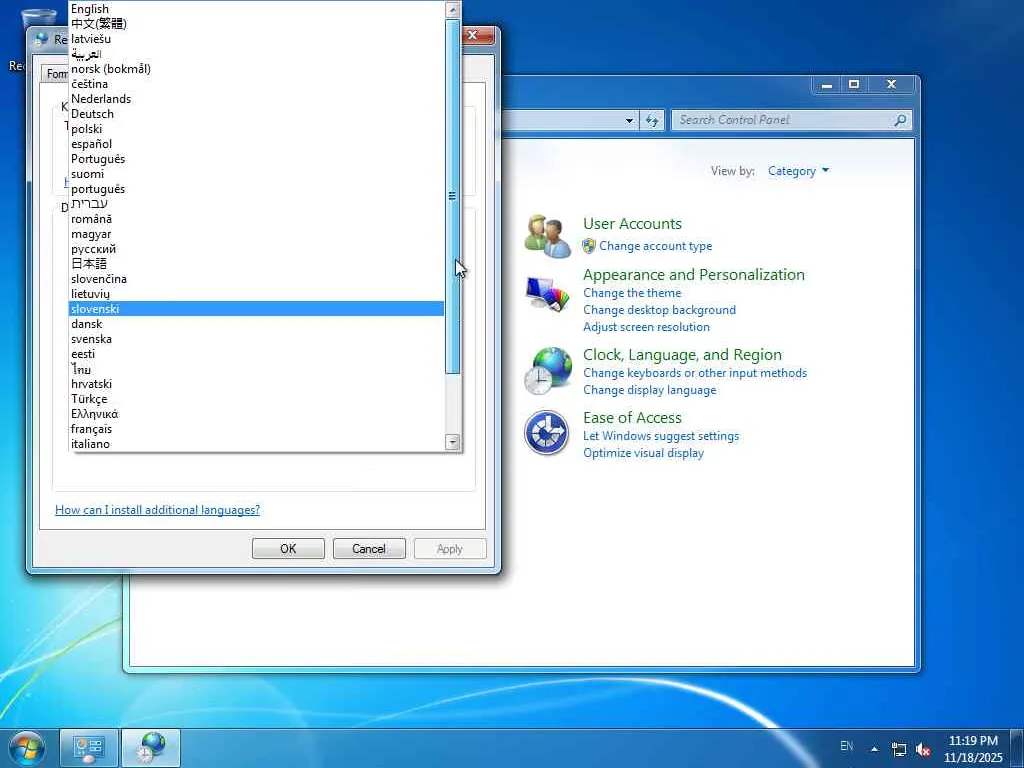Choose español language entry
This screenshot has height=768, width=1024.
point(256,144)
